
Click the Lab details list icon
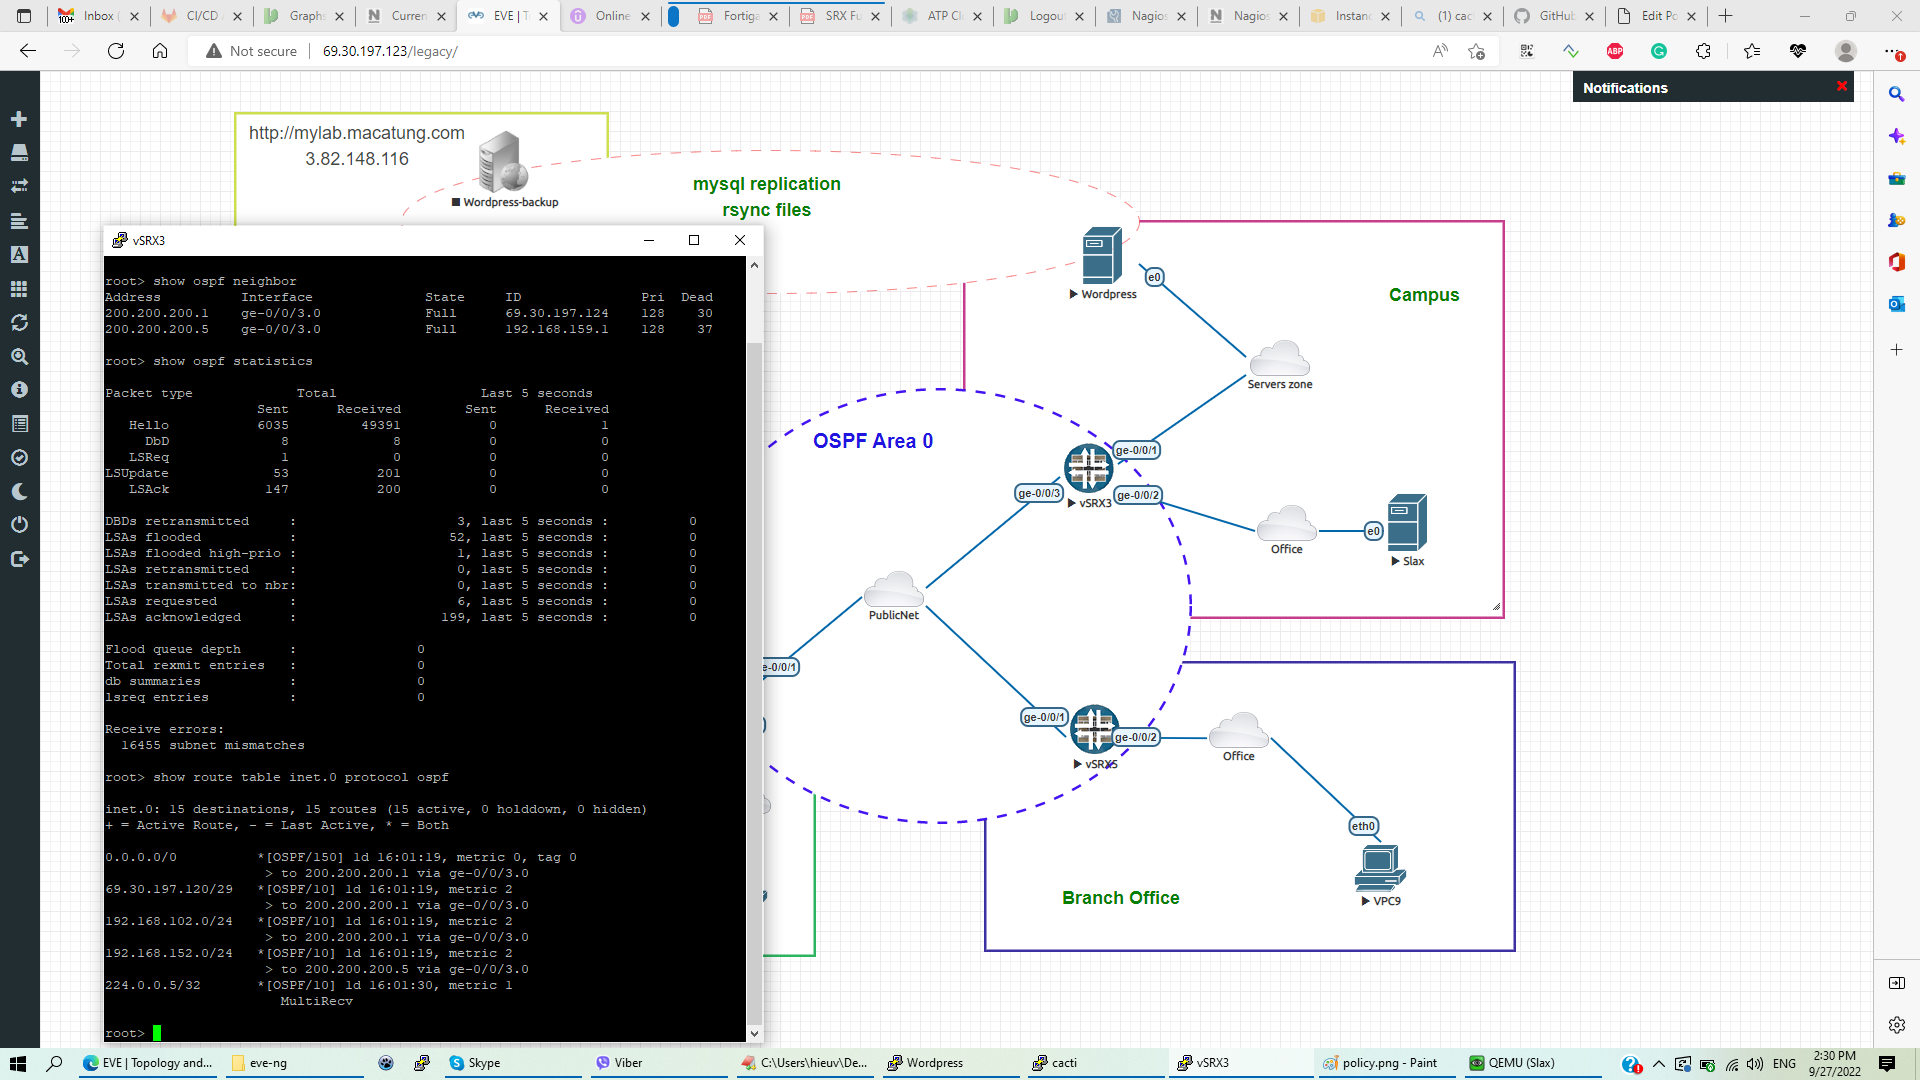point(19,424)
